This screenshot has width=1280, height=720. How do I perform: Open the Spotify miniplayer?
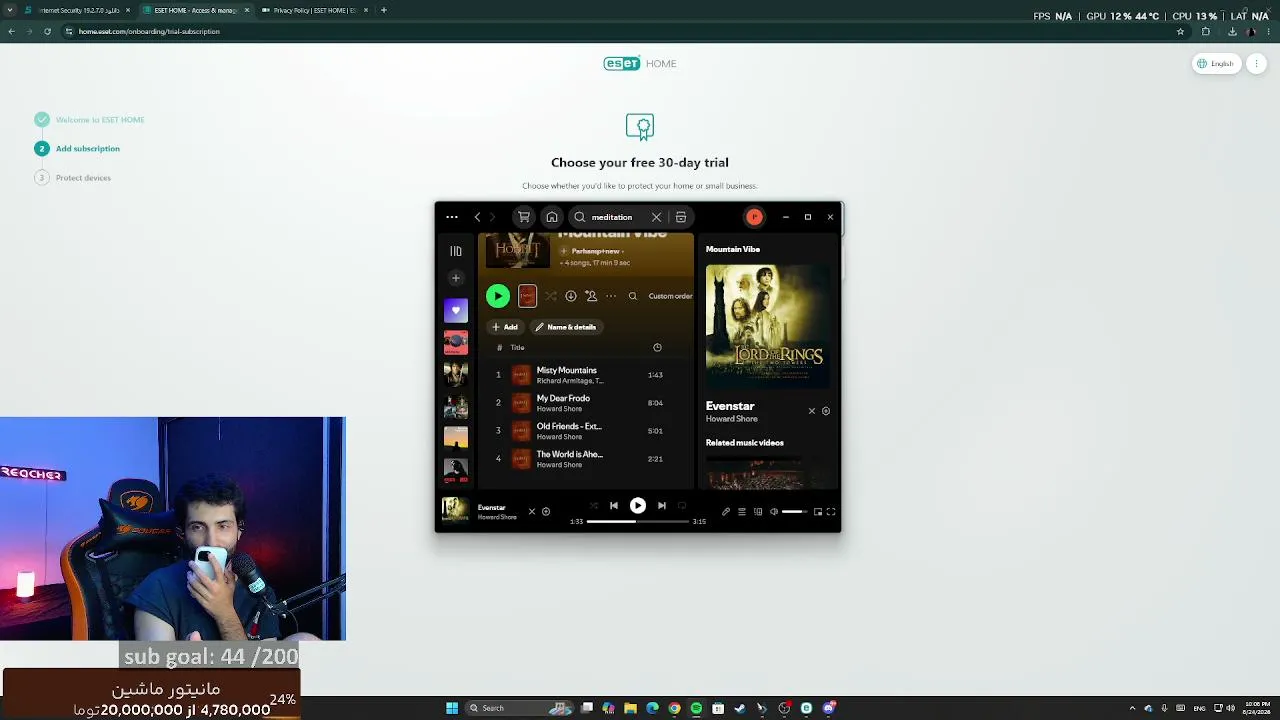pos(818,512)
